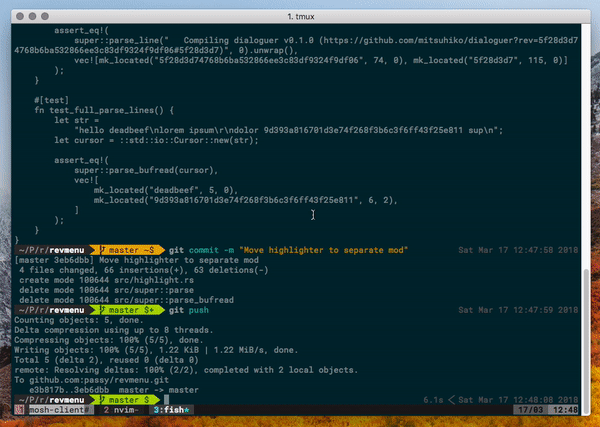600x427 pixels.
Task: Click 'let cursor = ::std::io::Cursor::new(str);'
Action: 156,140
